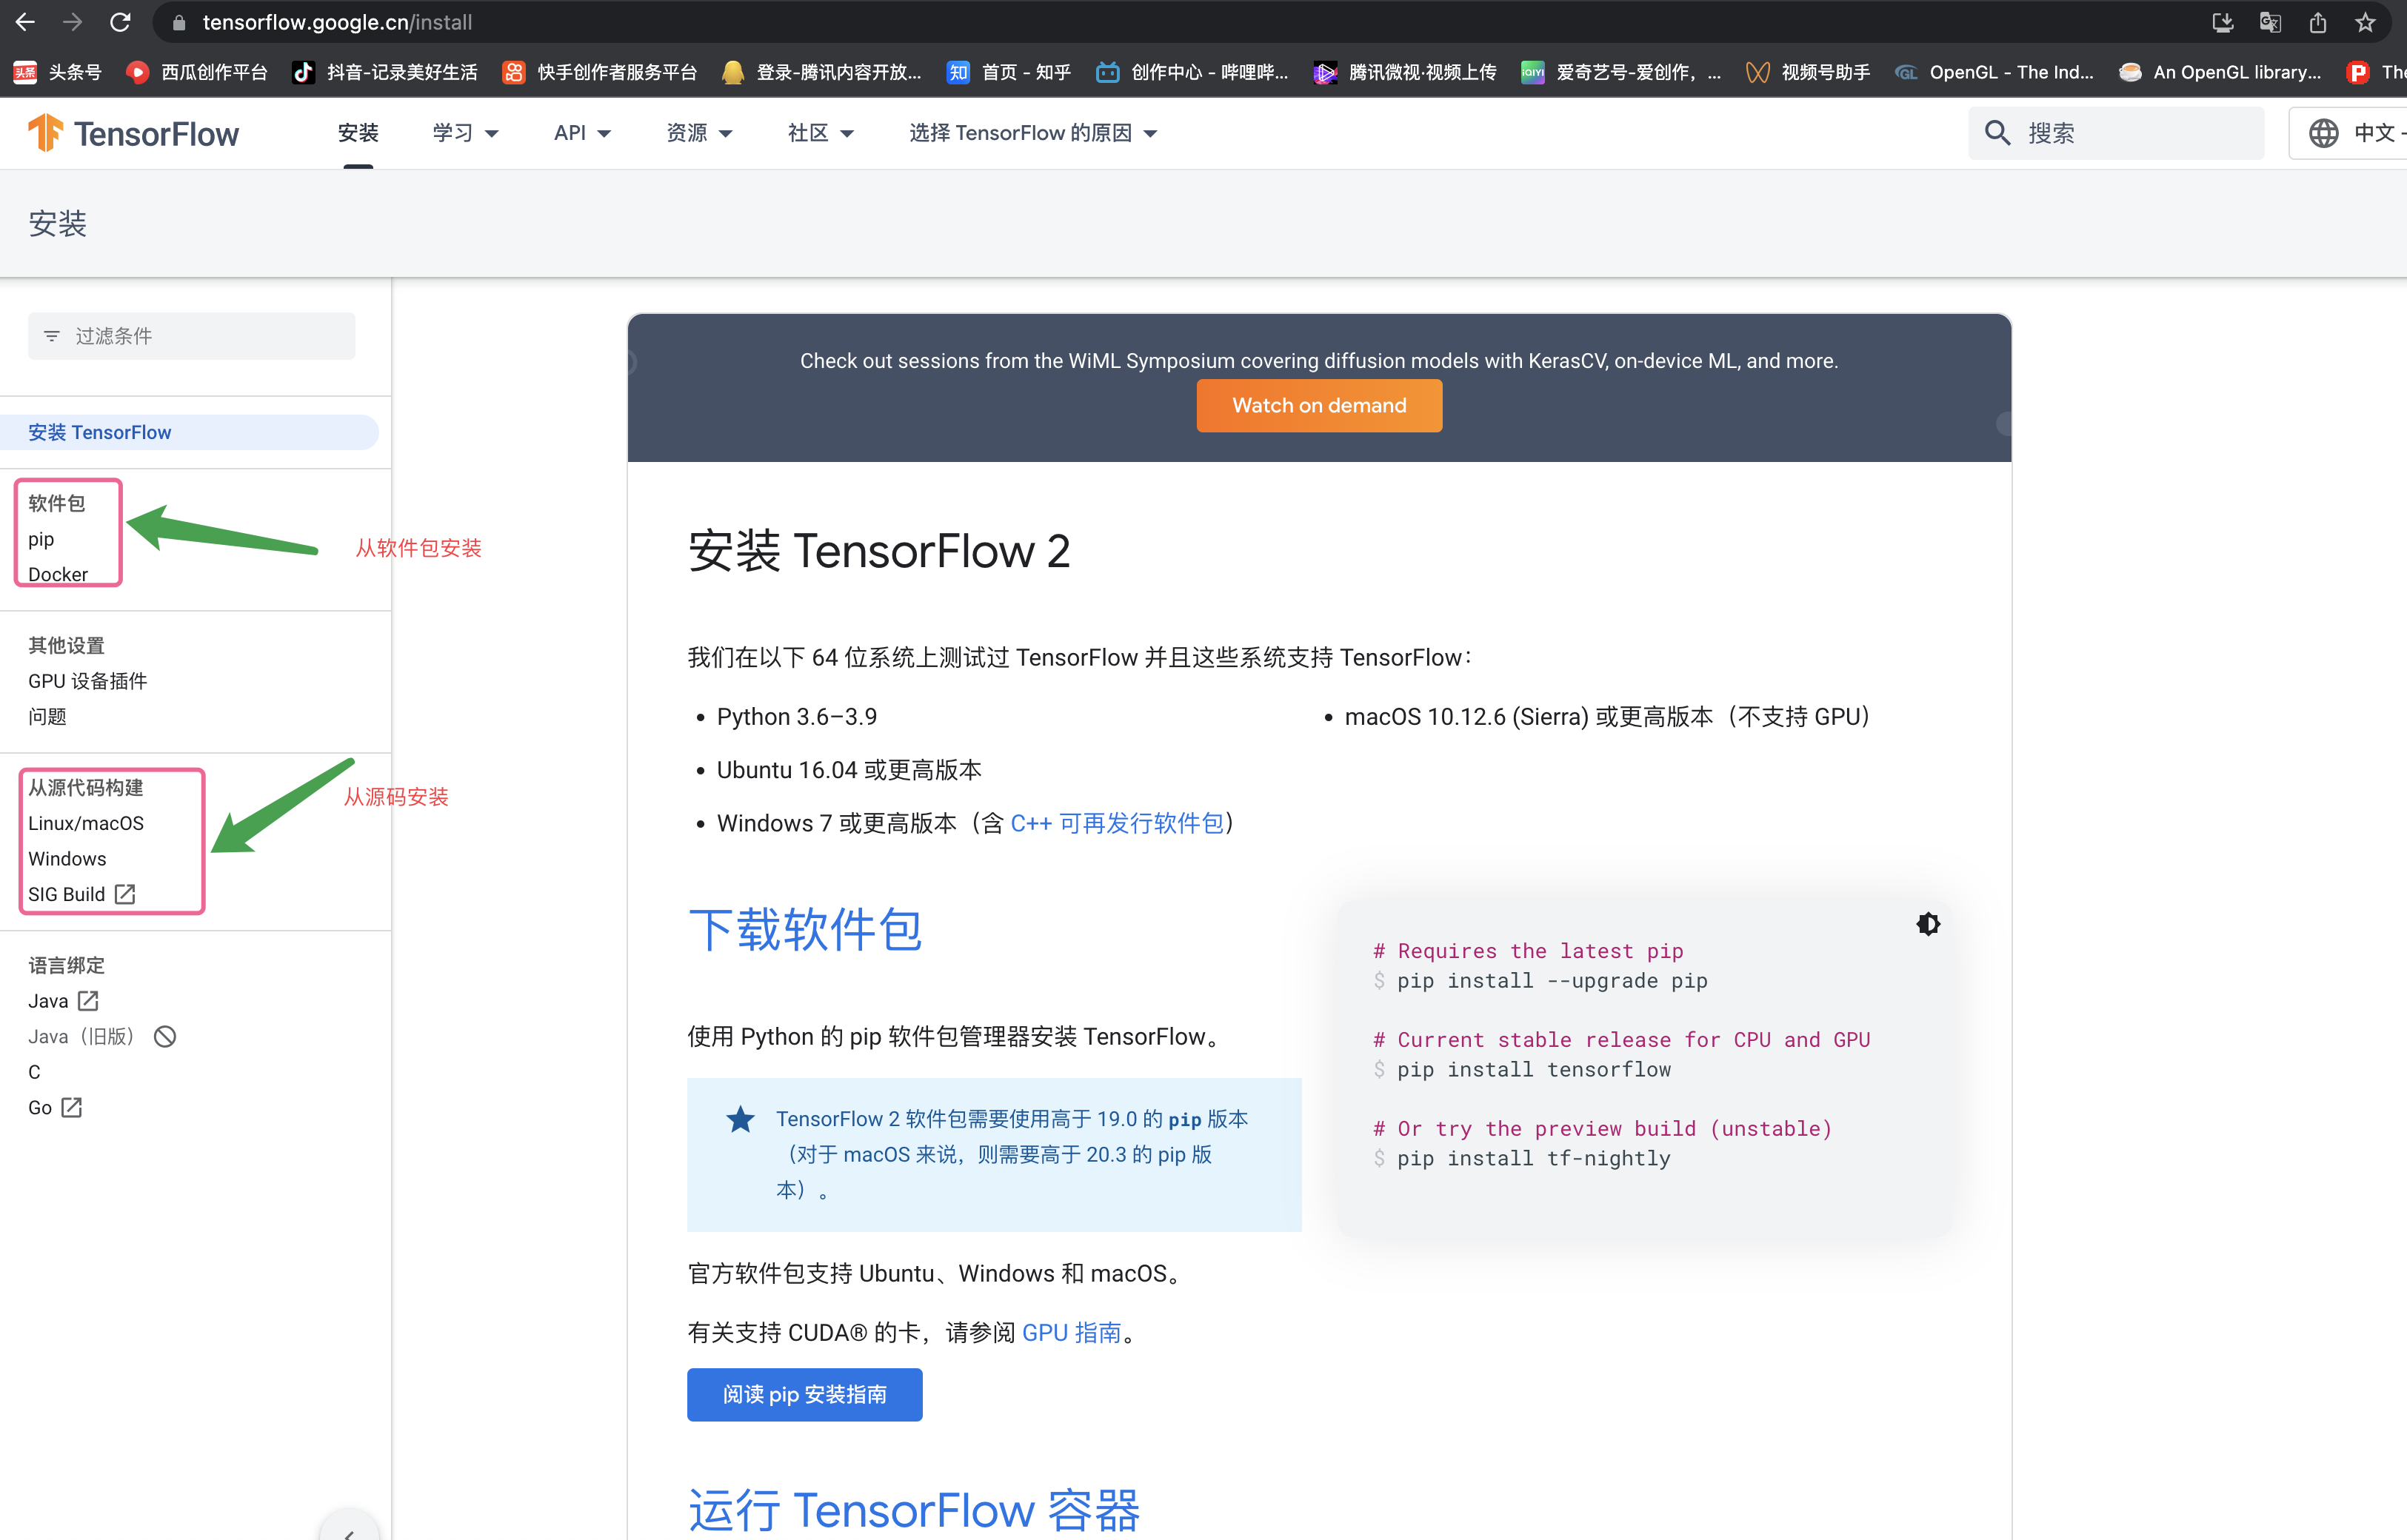Click the 搜索 search field

[x=2116, y=133]
